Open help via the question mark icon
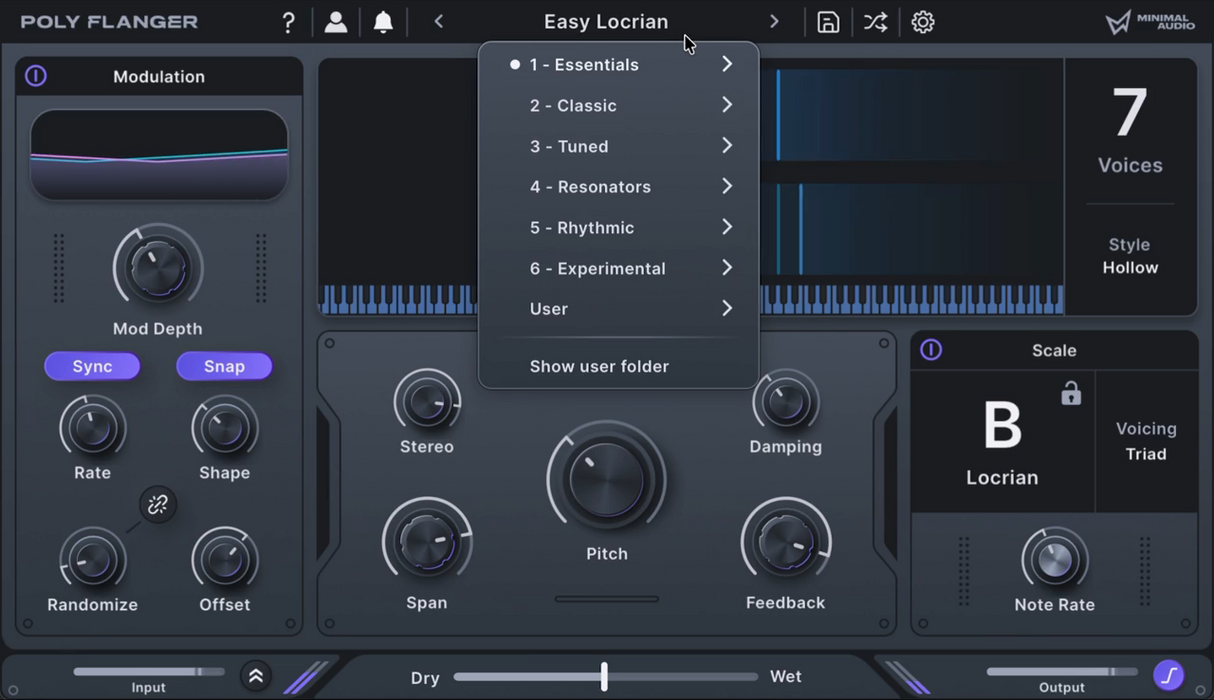This screenshot has width=1214, height=700. (x=288, y=21)
